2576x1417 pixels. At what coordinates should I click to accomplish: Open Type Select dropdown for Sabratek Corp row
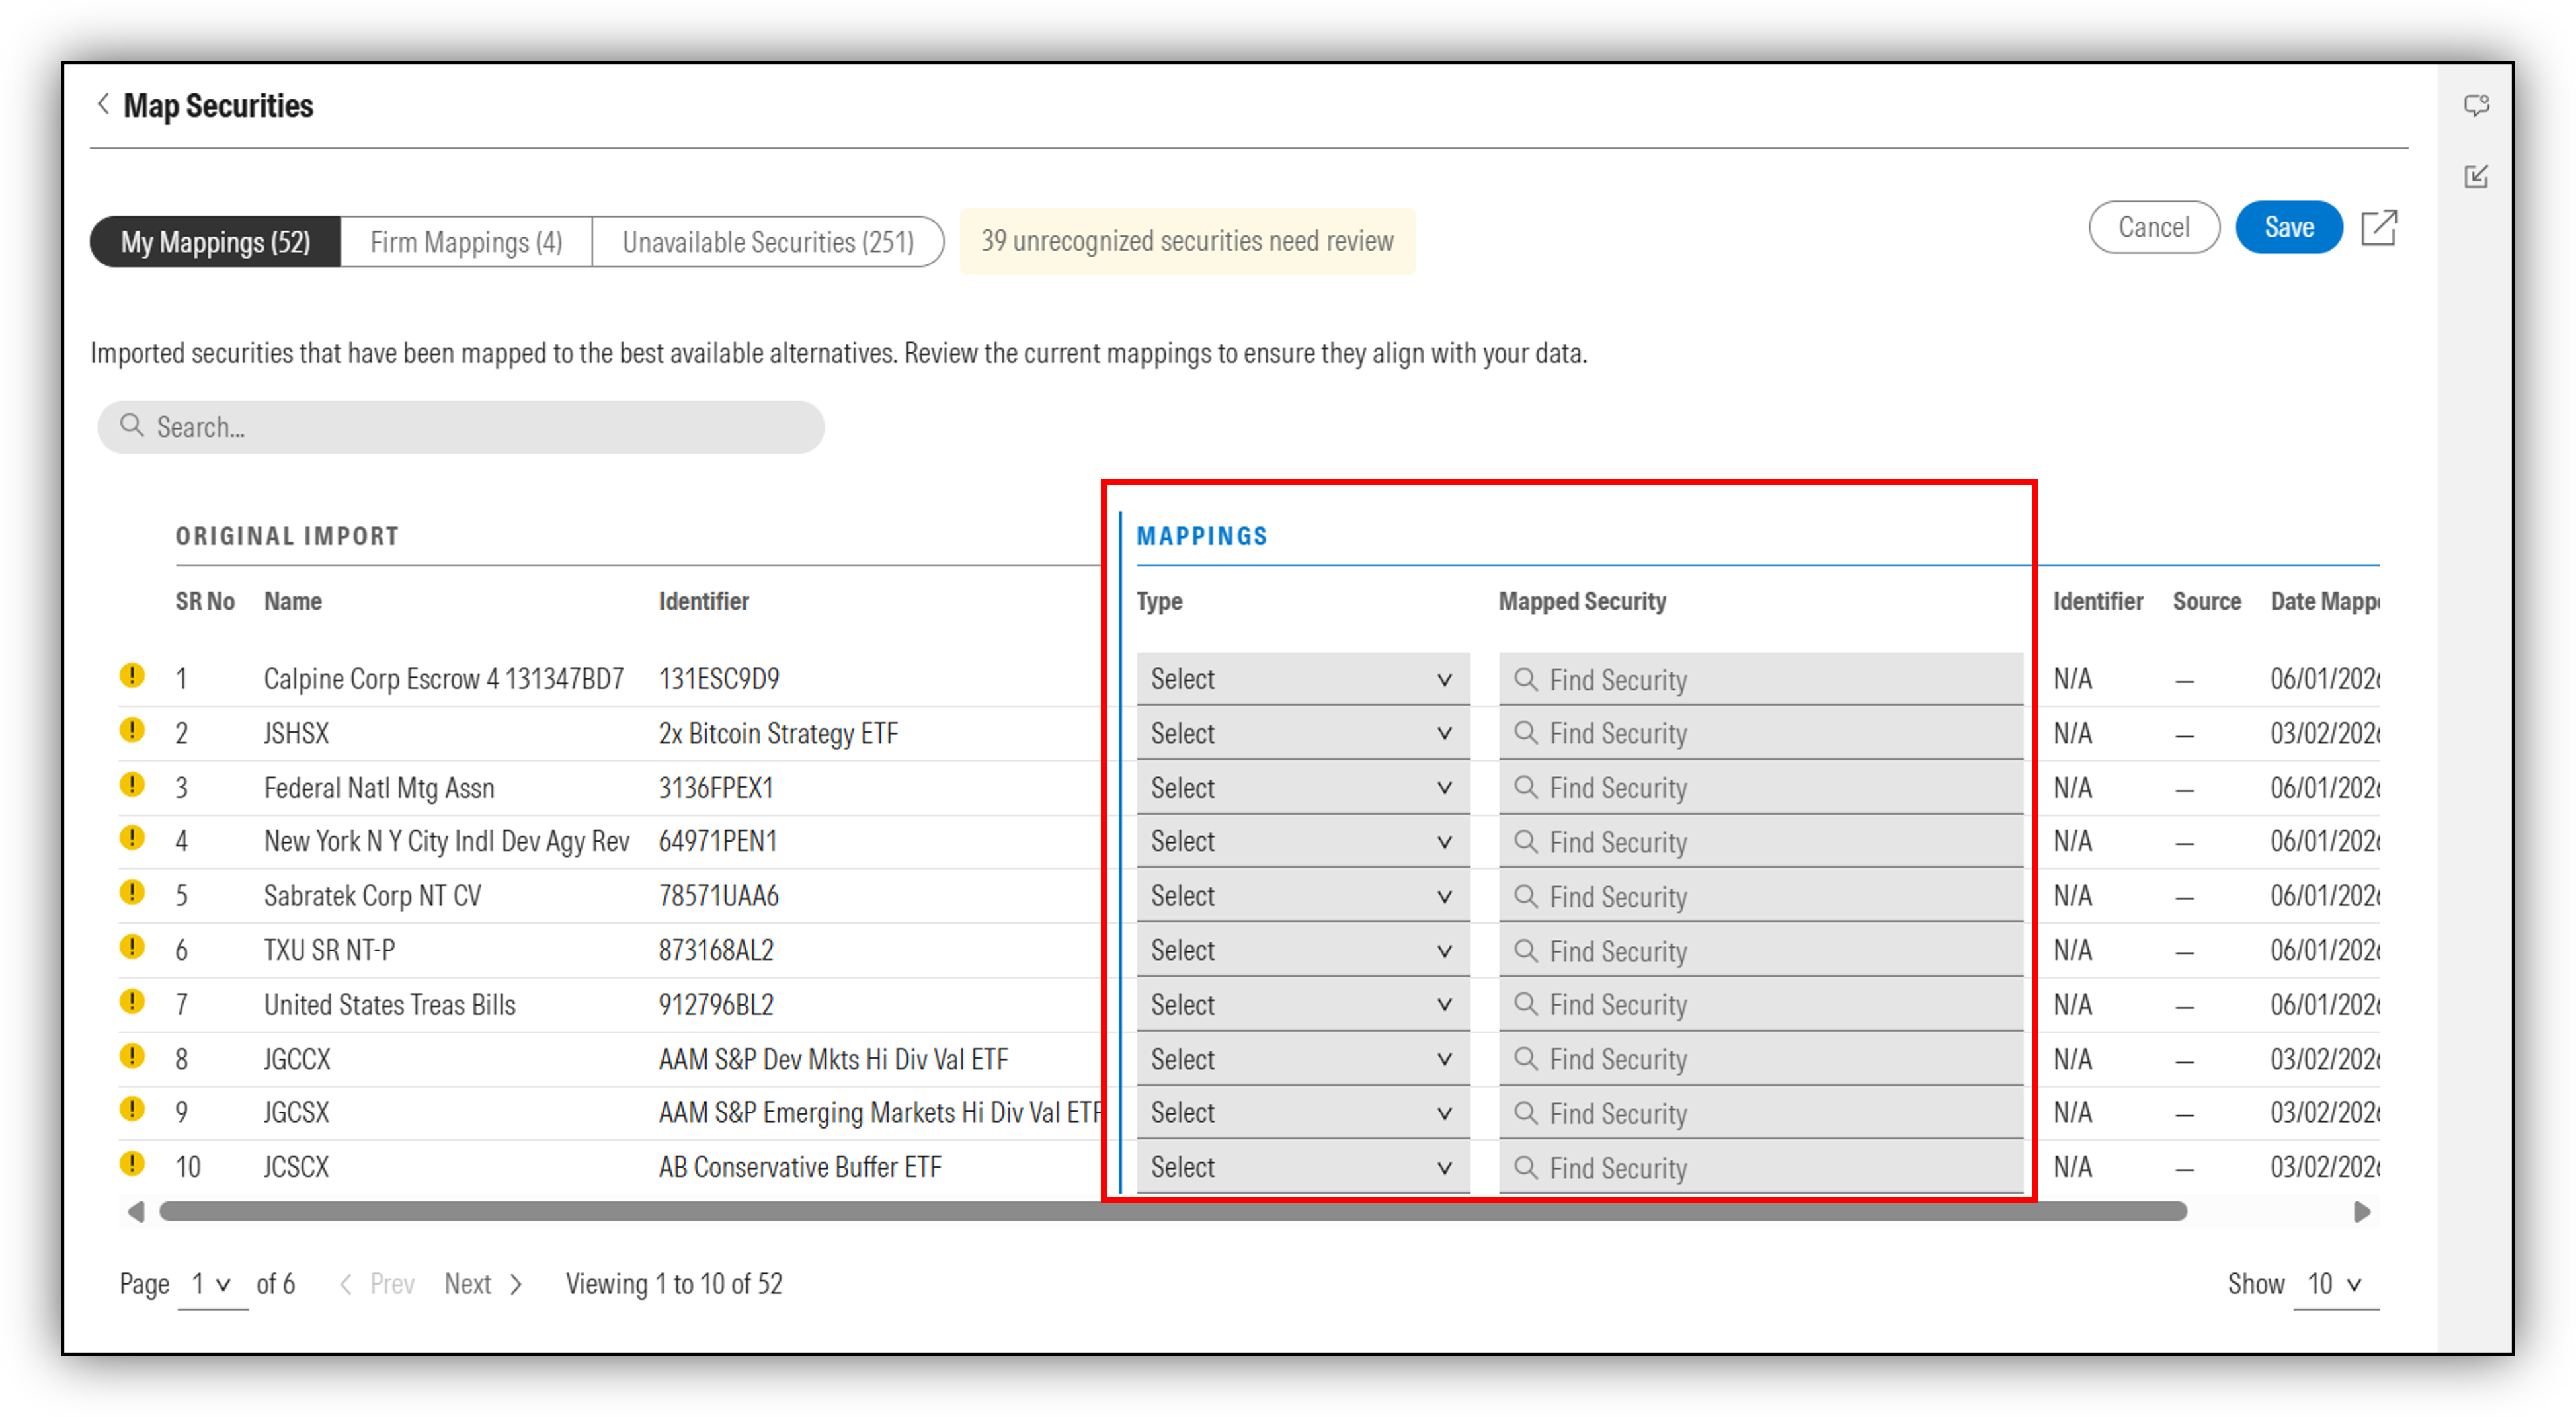pyautogui.click(x=1302, y=896)
